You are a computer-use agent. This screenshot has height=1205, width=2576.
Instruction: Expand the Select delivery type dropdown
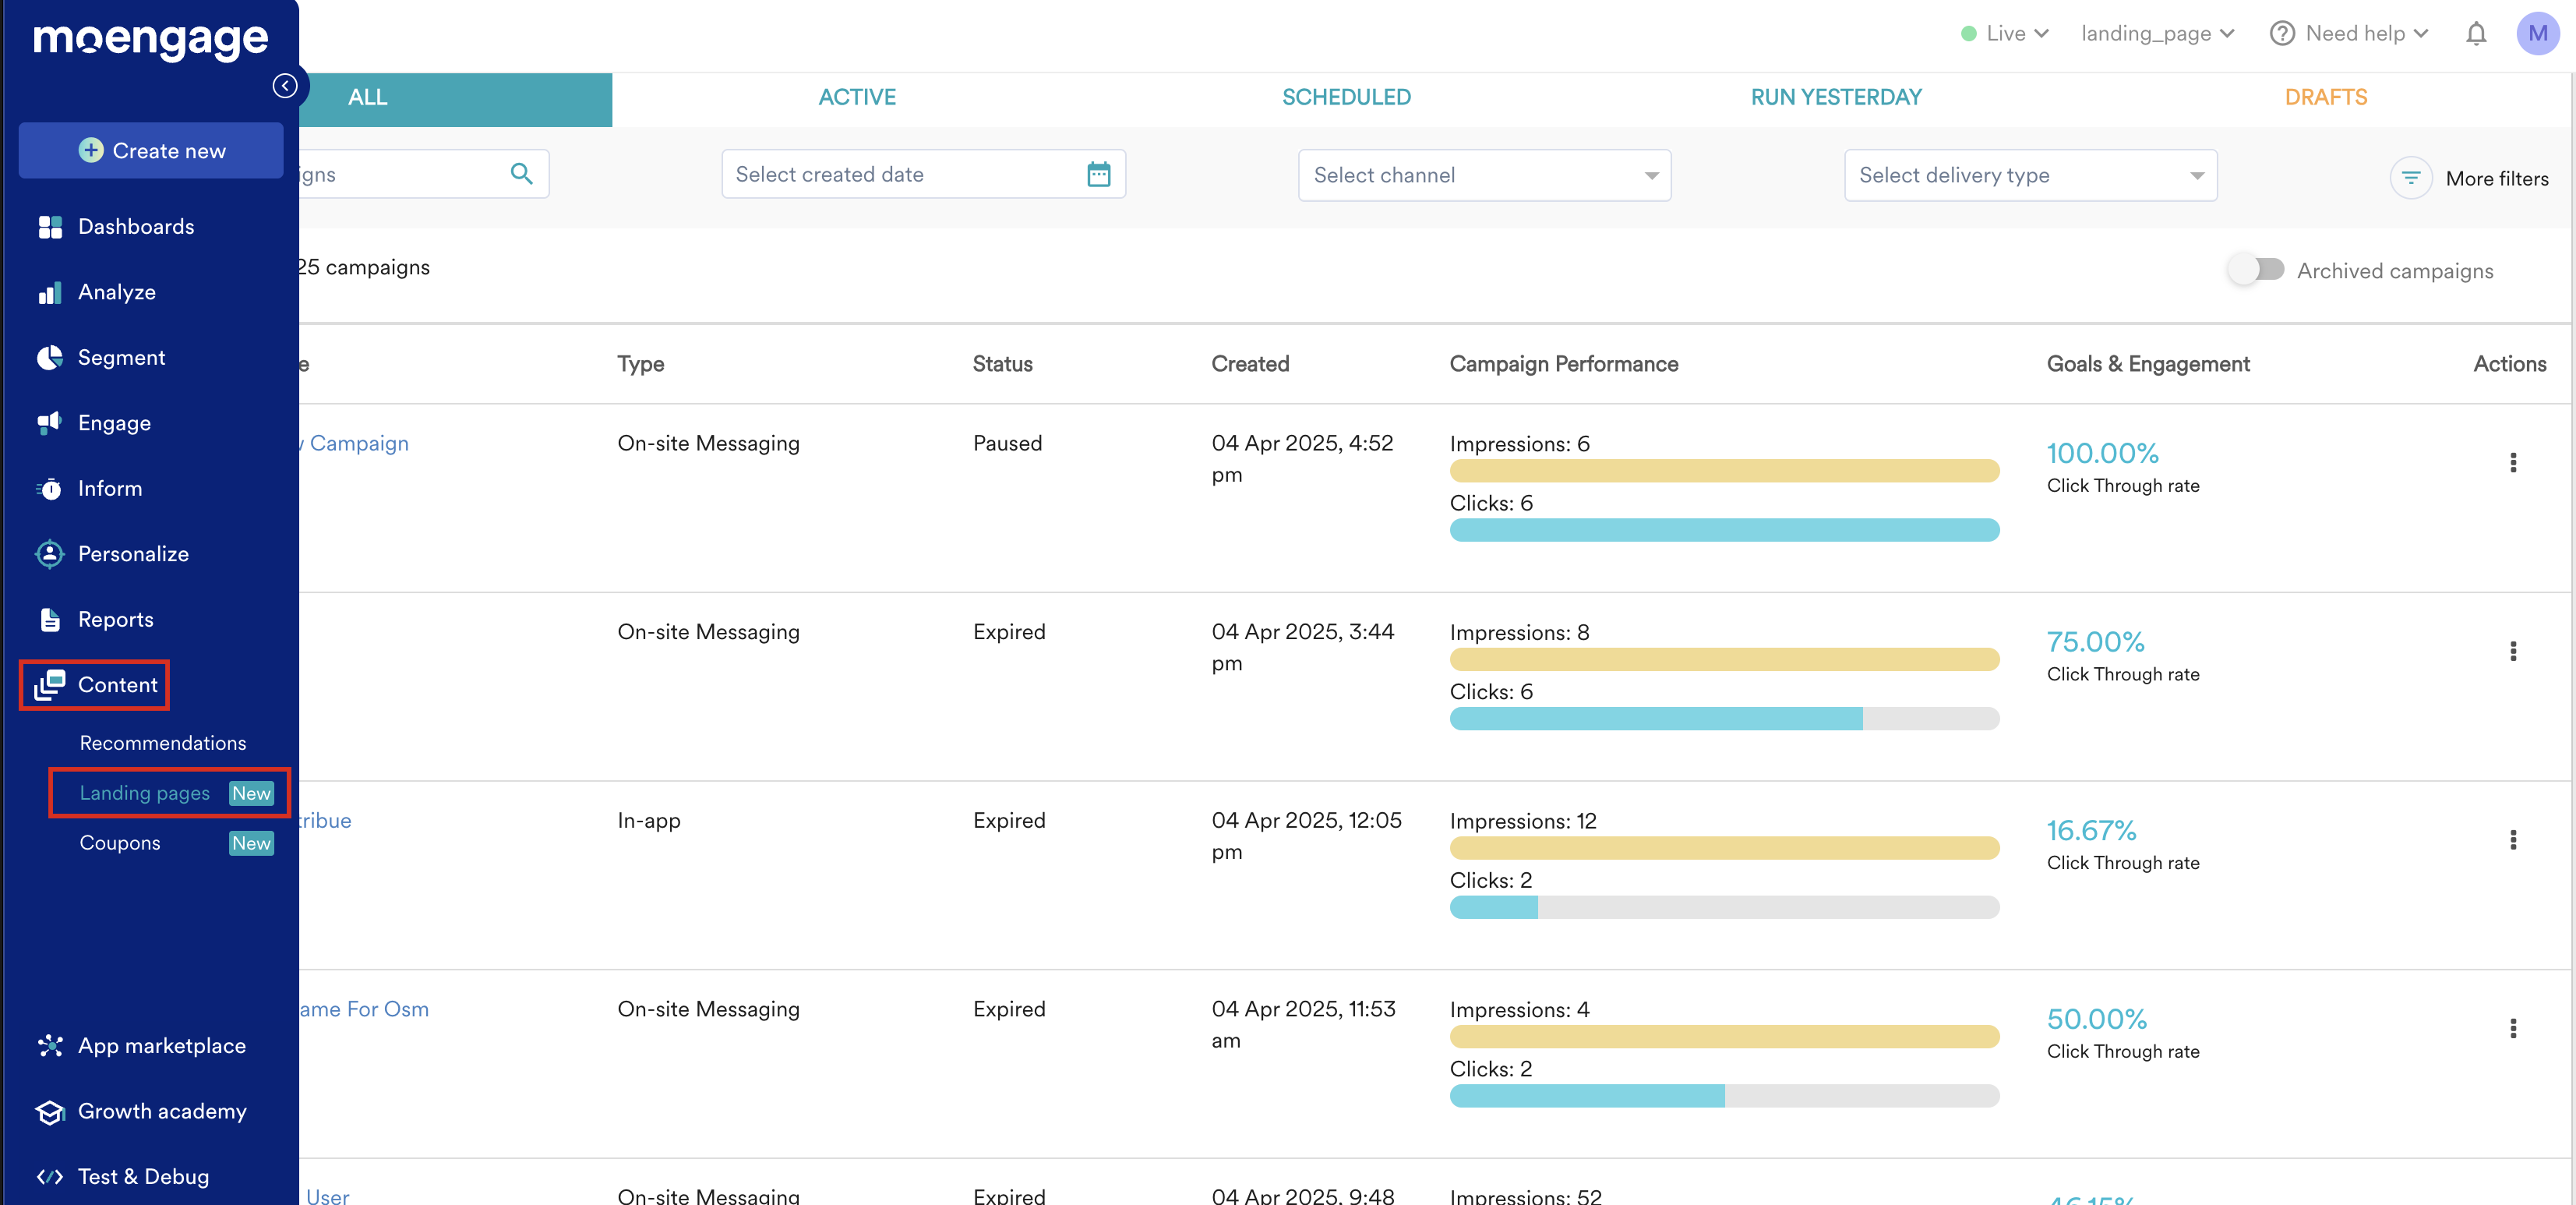[x=2030, y=175]
